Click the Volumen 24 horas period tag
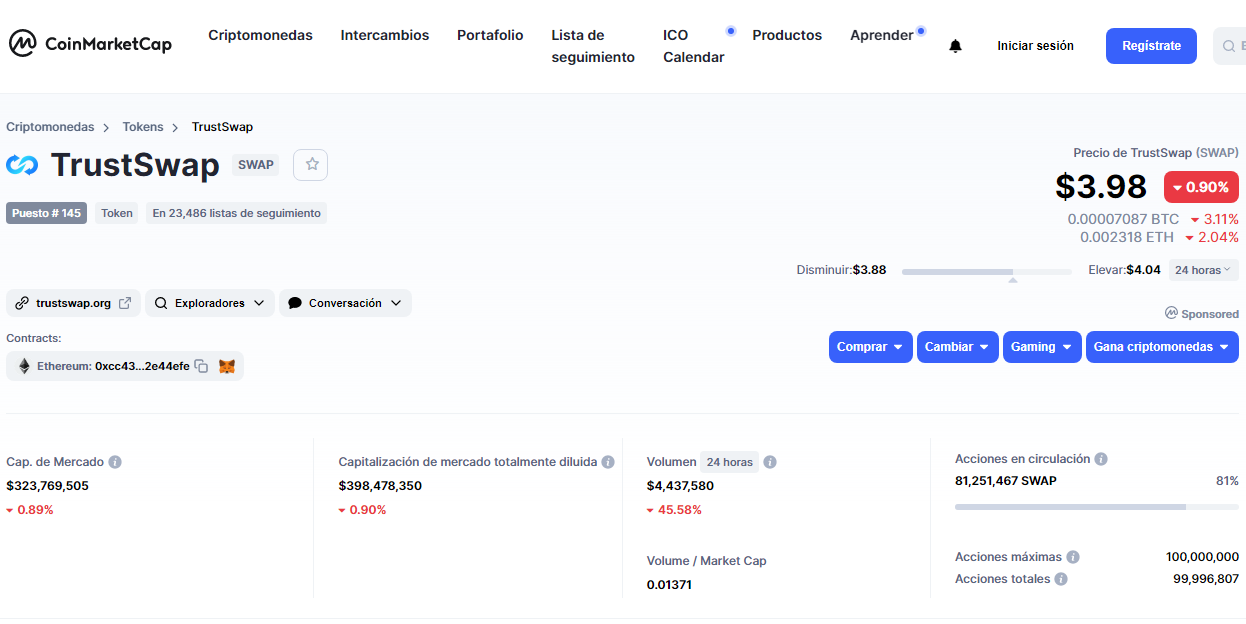 point(729,462)
